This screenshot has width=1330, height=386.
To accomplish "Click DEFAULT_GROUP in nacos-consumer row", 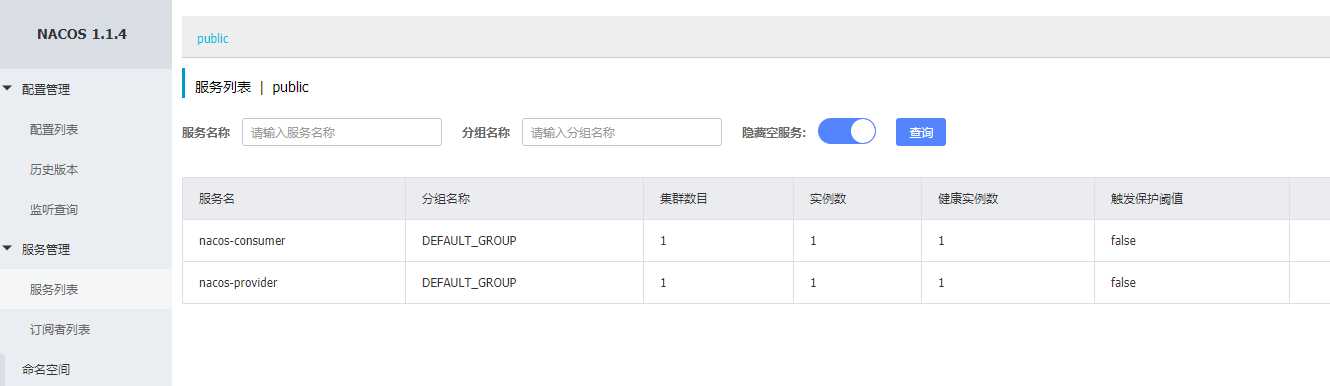I will (469, 241).
